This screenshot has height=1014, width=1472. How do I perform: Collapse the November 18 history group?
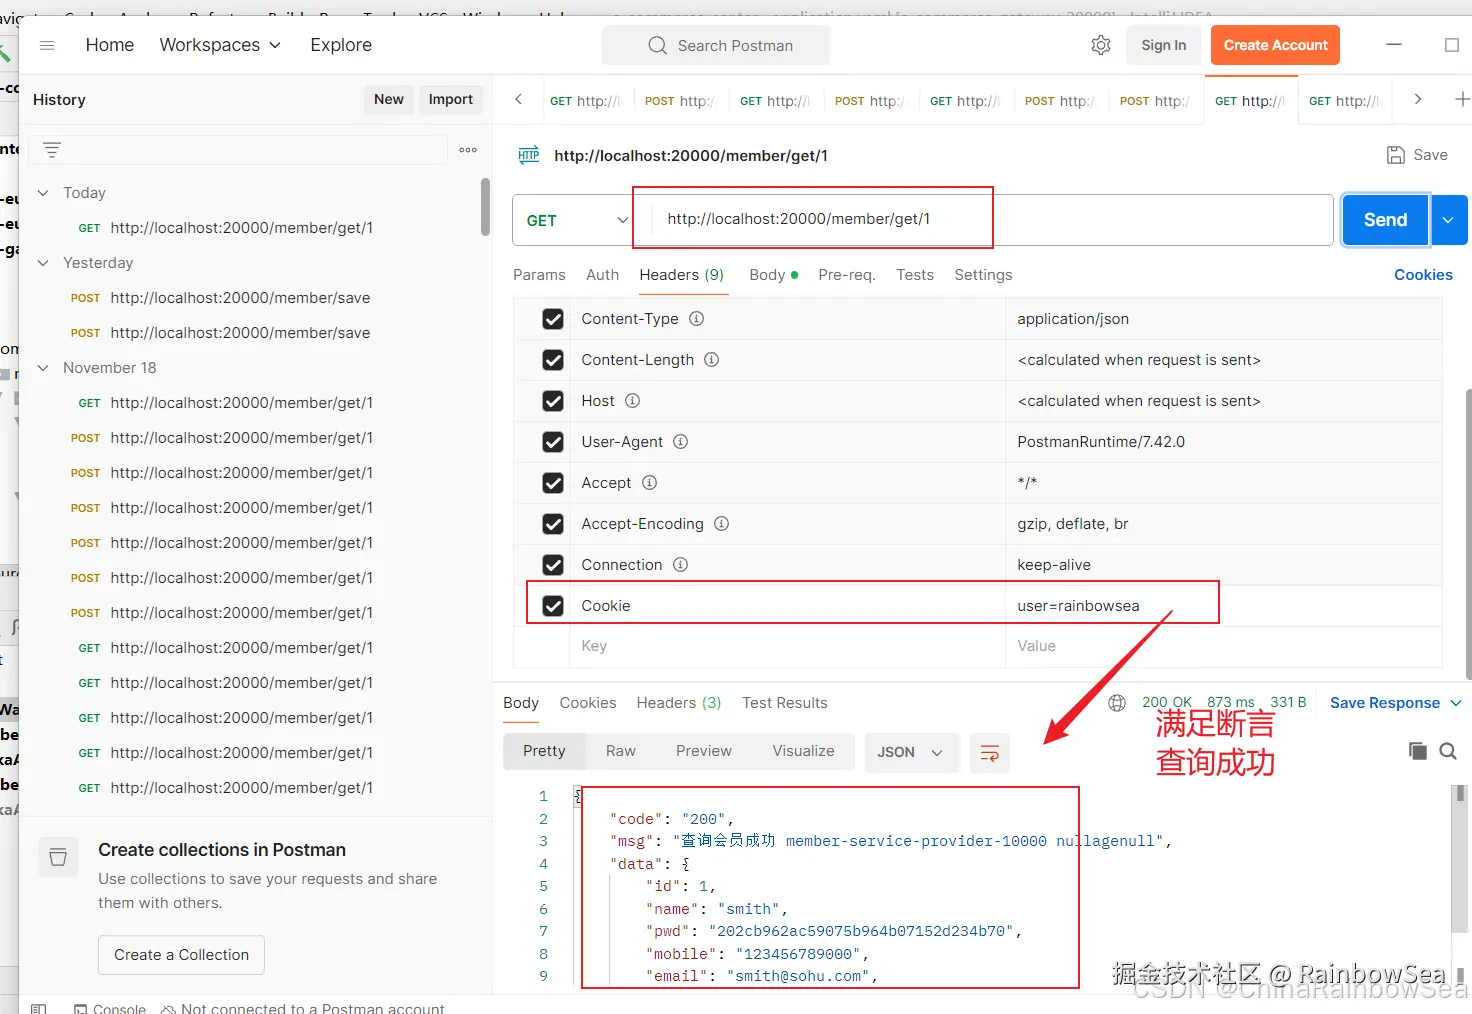pyautogui.click(x=43, y=368)
